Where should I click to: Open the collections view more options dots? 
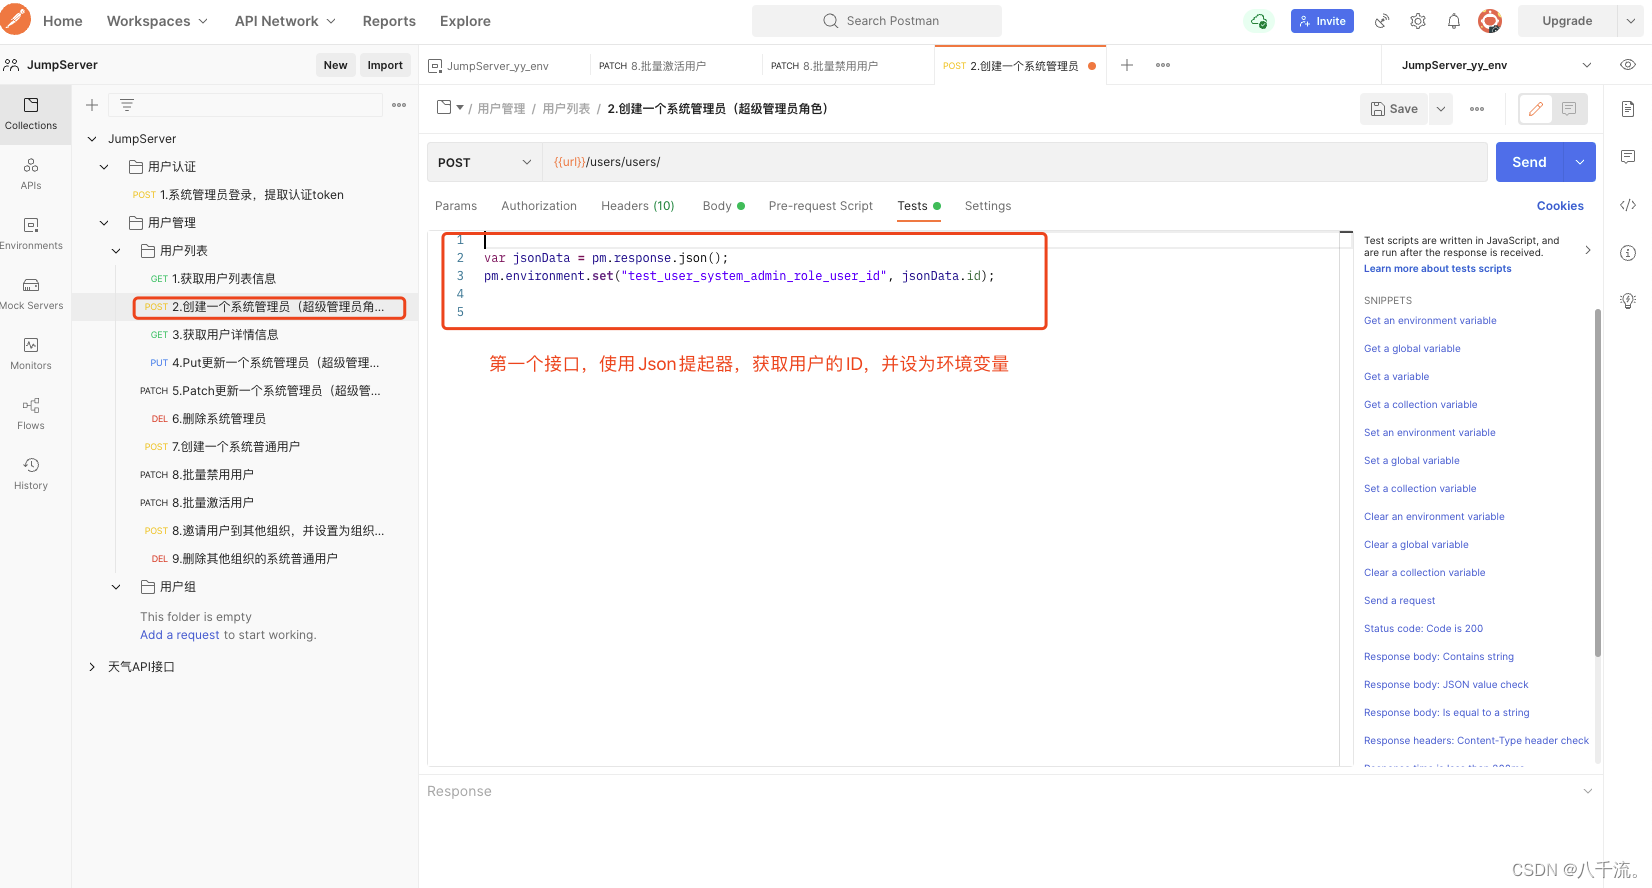tap(399, 105)
